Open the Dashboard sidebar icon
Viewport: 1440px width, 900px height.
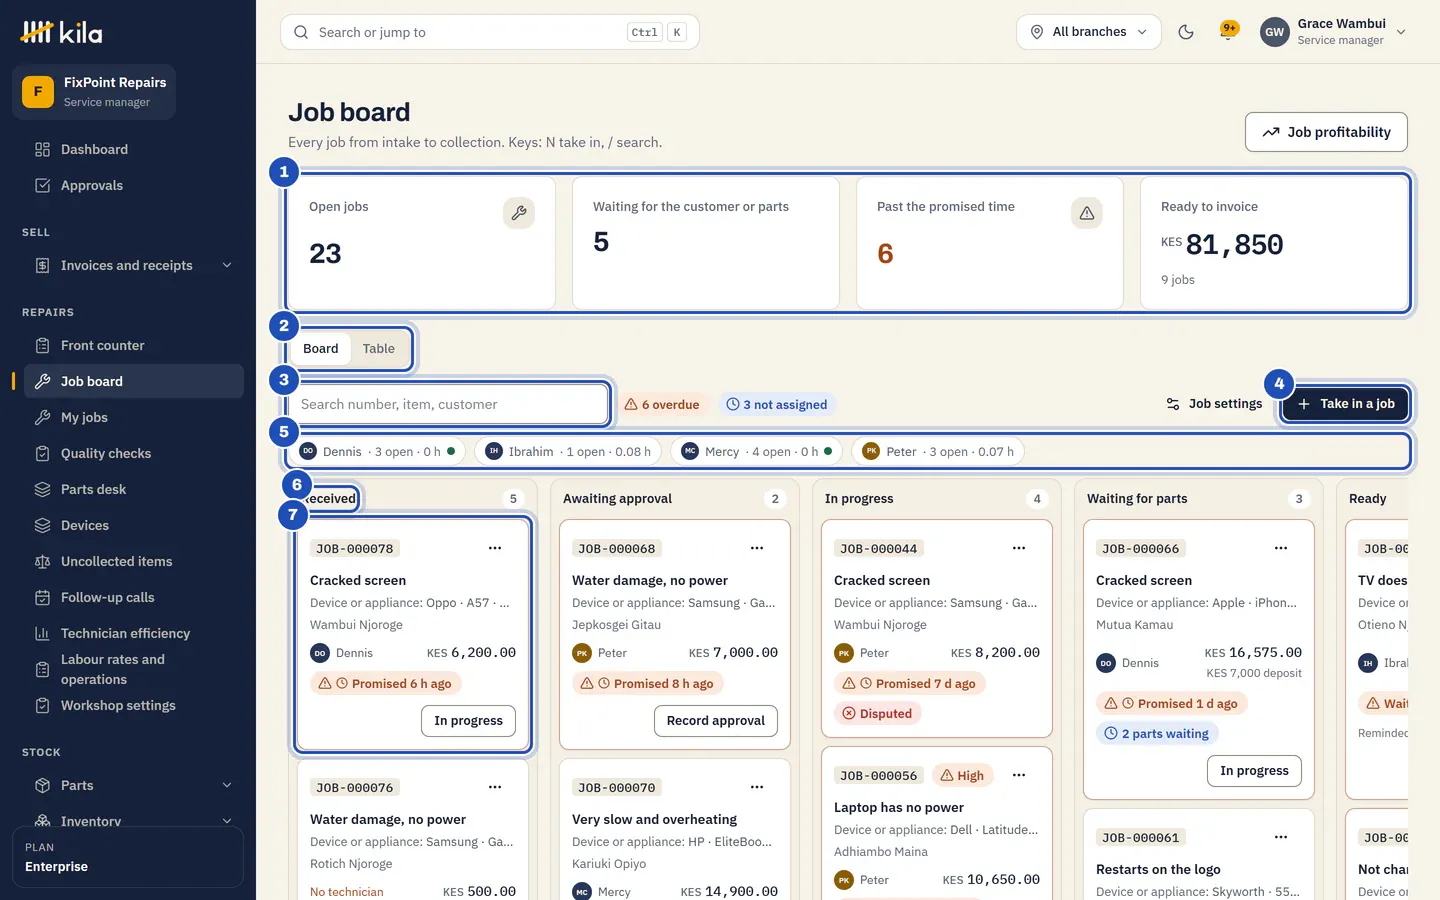(42, 149)
